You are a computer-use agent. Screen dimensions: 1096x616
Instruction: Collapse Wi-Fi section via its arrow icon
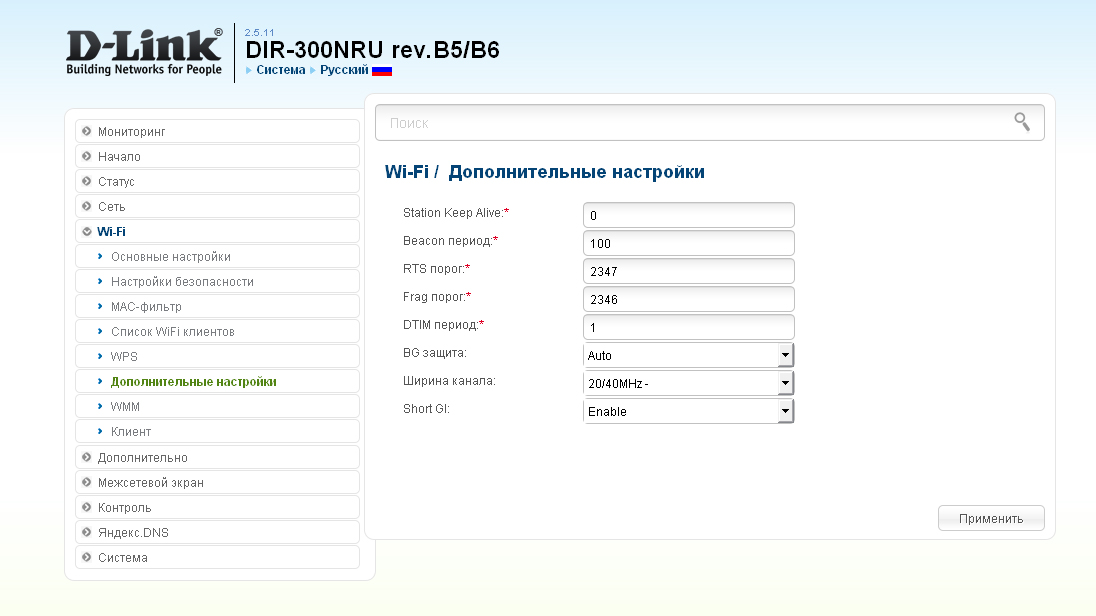[x=87, y=231]
